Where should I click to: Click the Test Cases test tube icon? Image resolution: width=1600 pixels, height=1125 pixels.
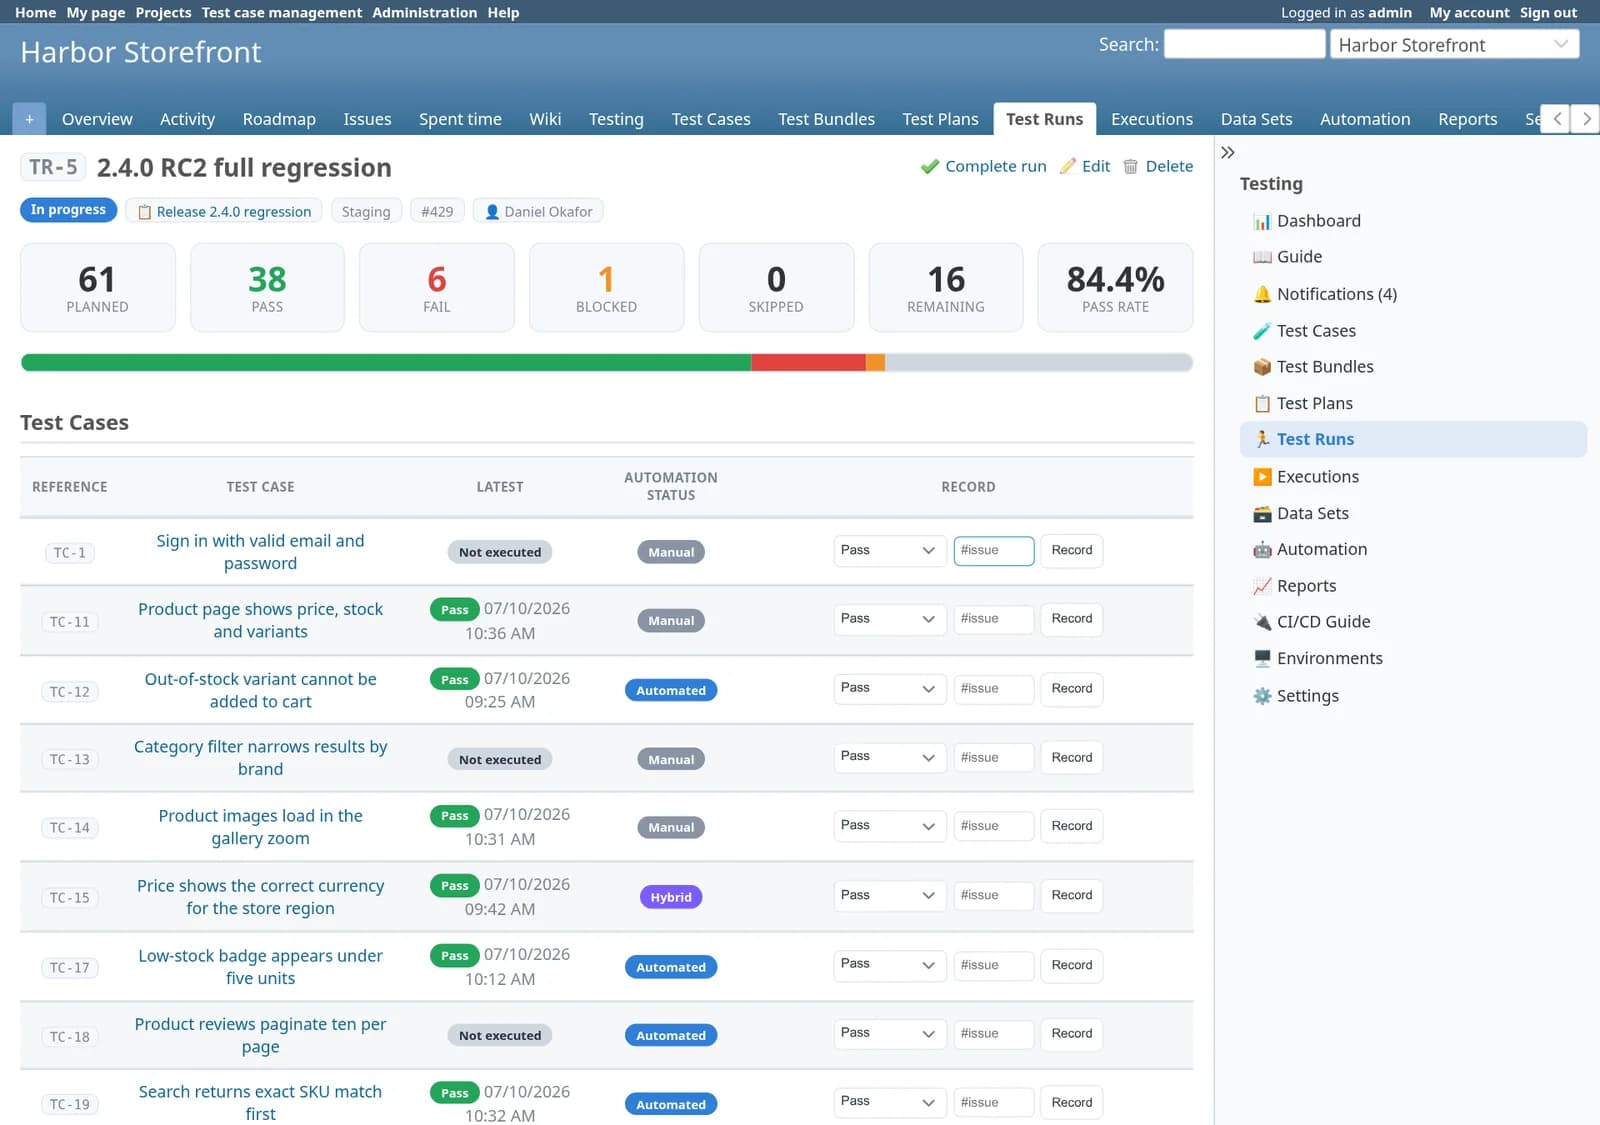[x=1262, y=331]
